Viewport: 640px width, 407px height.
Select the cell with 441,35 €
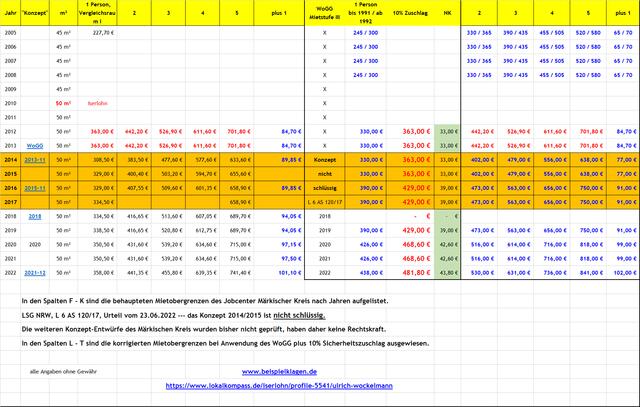click(x=134, y=273)
